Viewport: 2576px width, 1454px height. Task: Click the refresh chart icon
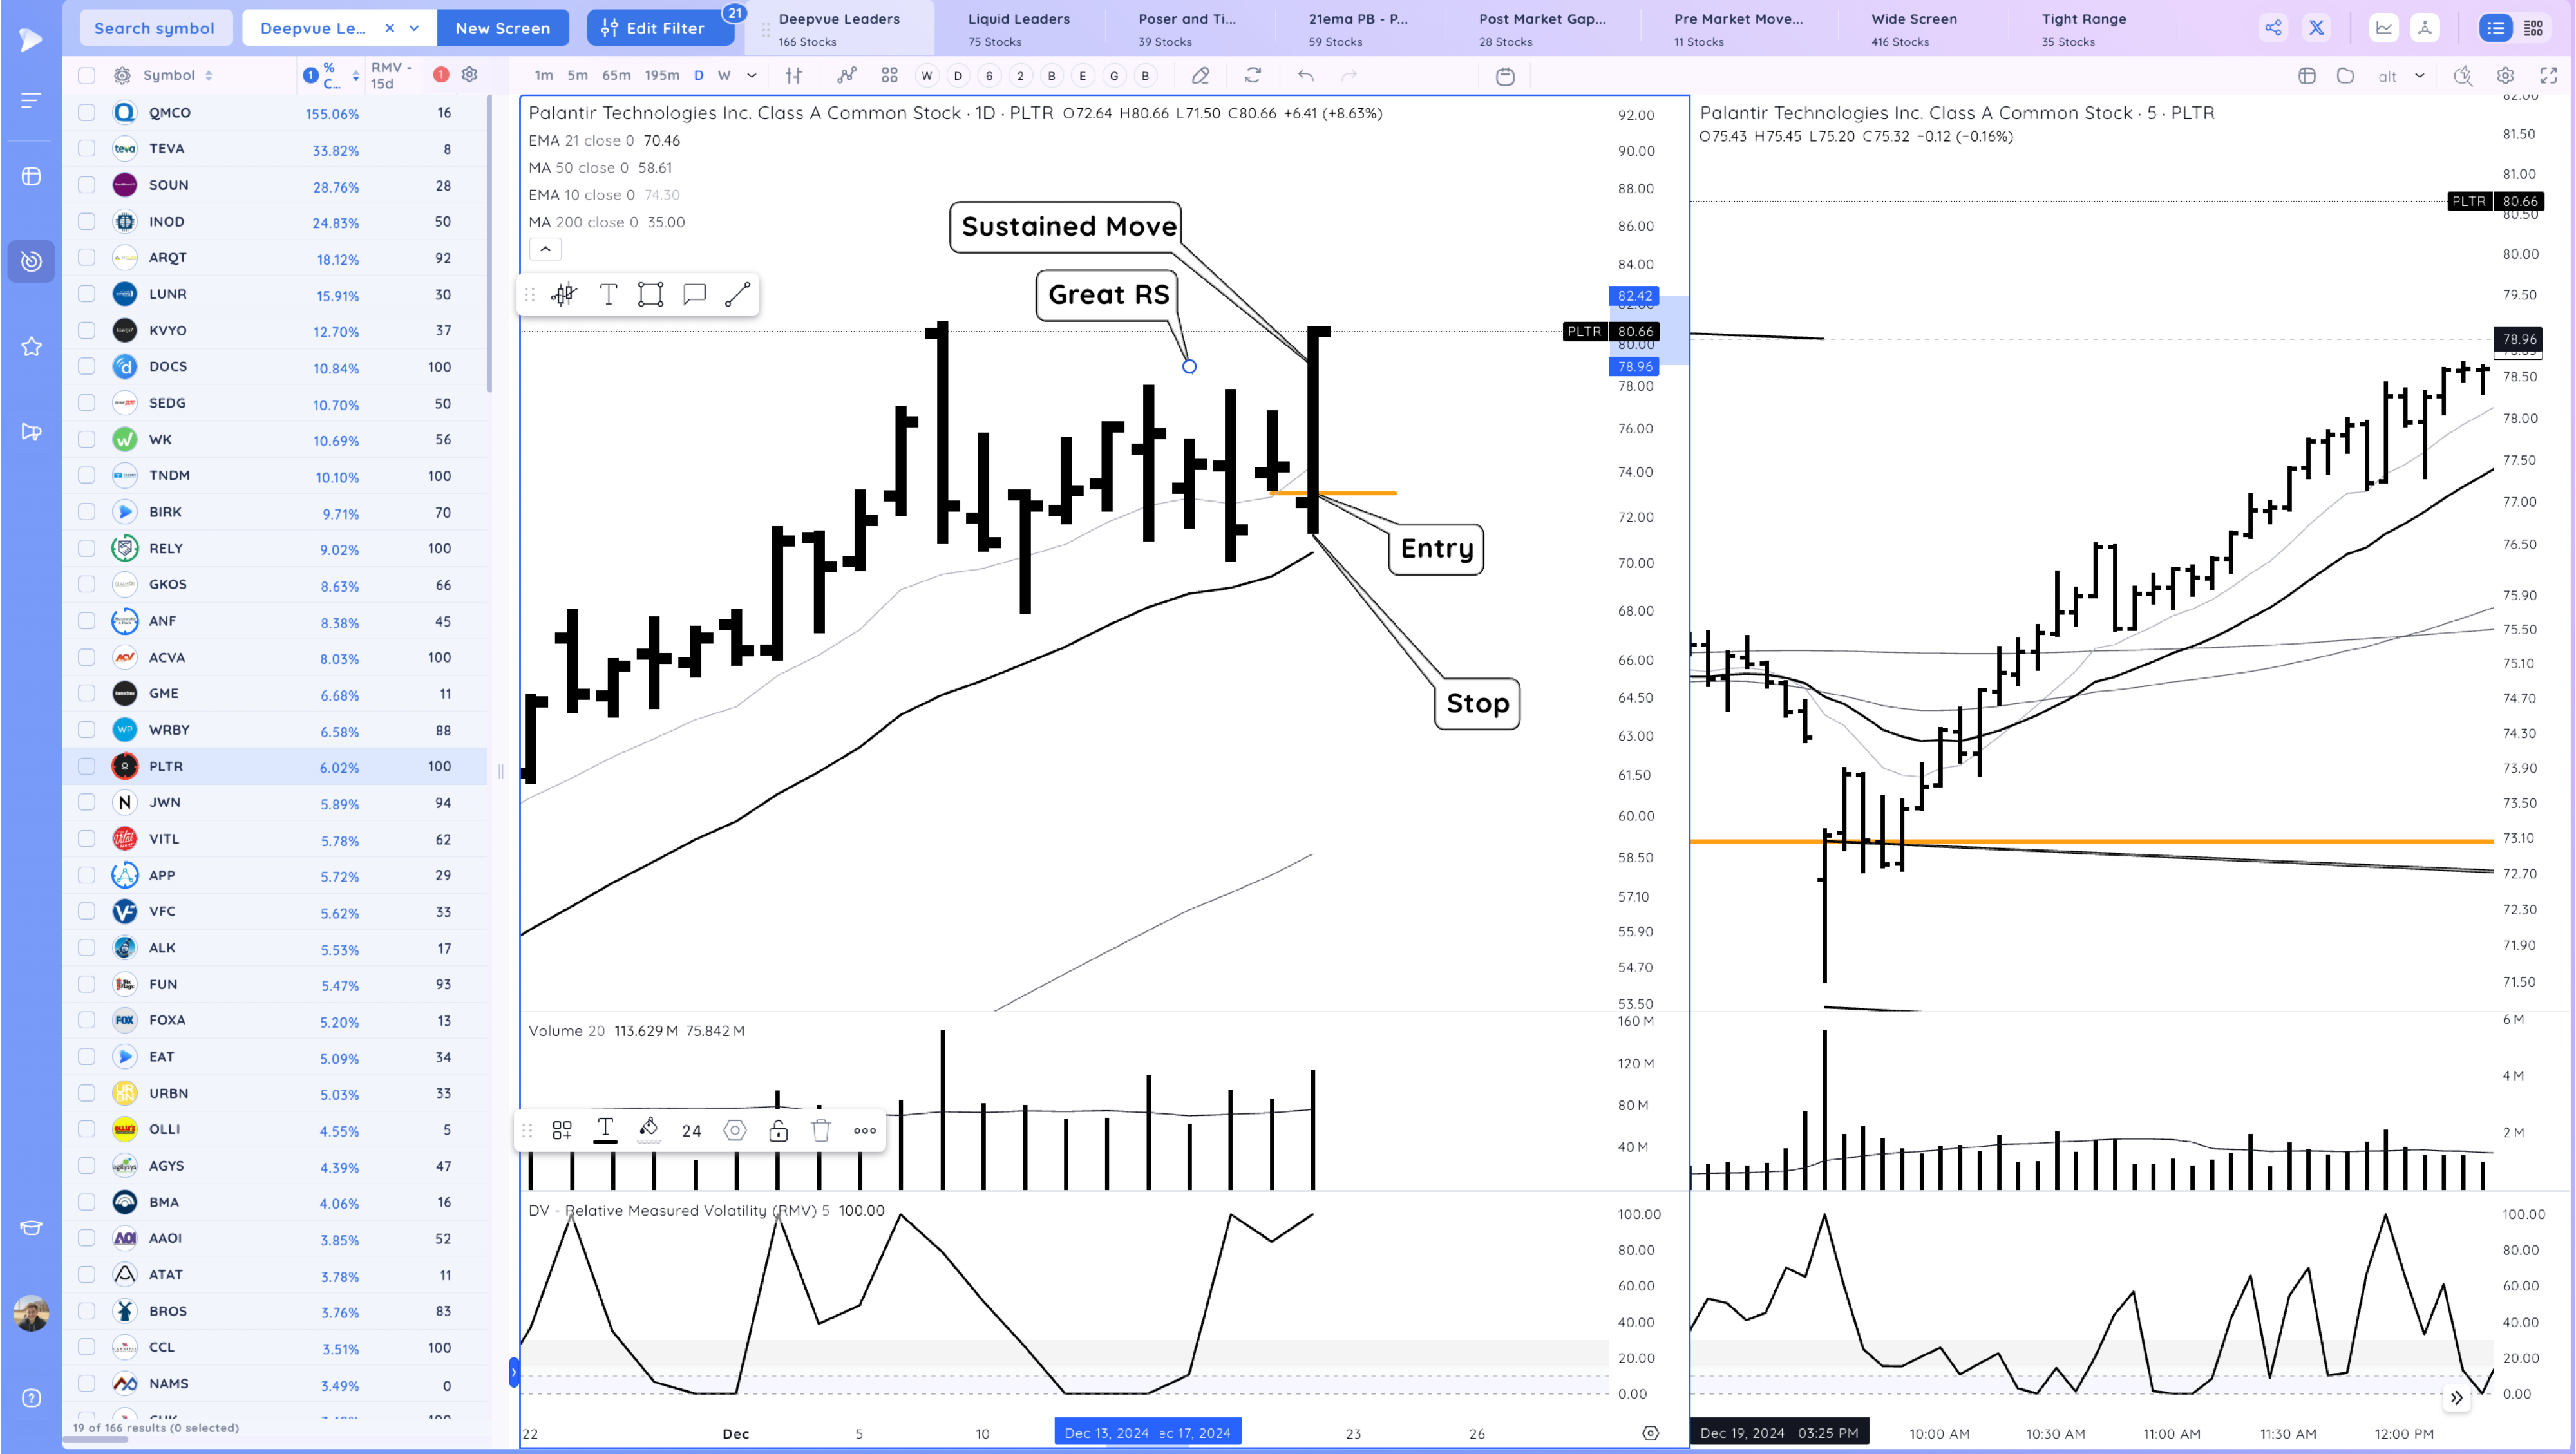1253,75
